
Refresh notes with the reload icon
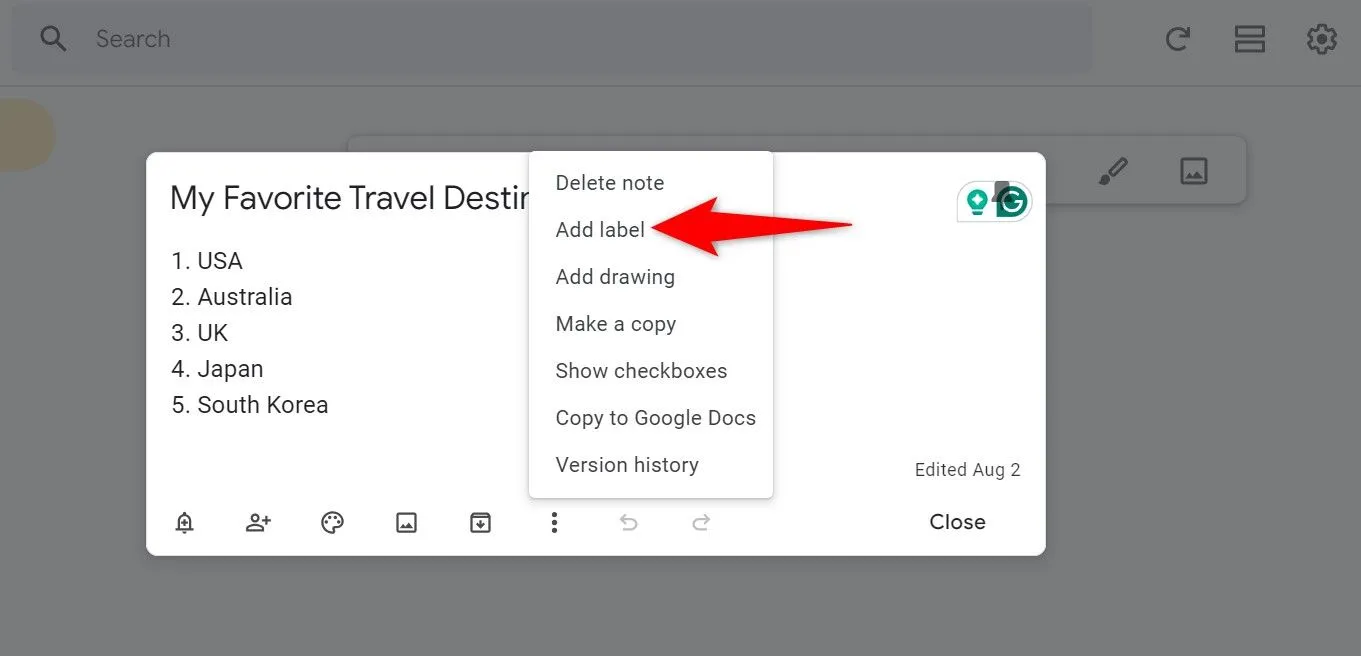[x=1178, y=39]
